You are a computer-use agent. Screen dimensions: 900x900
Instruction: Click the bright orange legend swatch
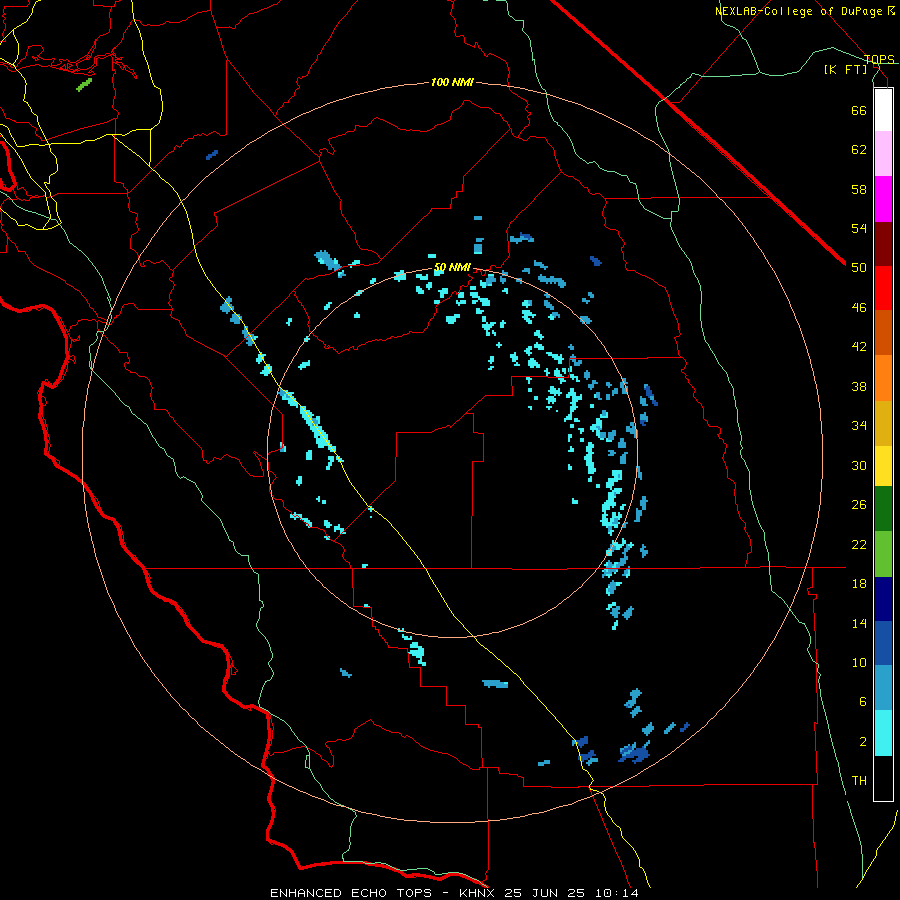click(883, 378)
